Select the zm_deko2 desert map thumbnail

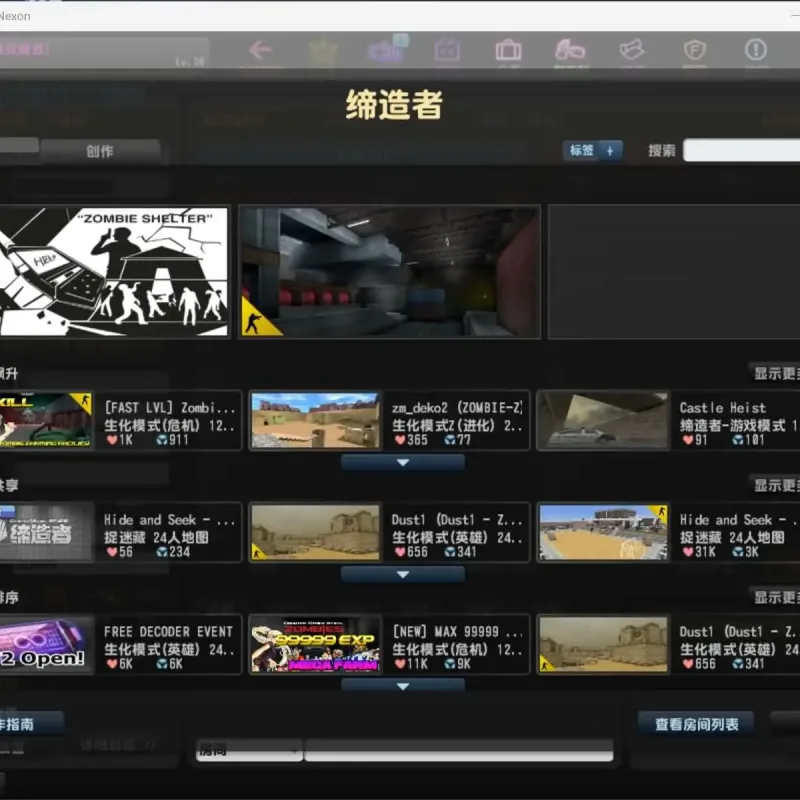click(x=315, y=420)
